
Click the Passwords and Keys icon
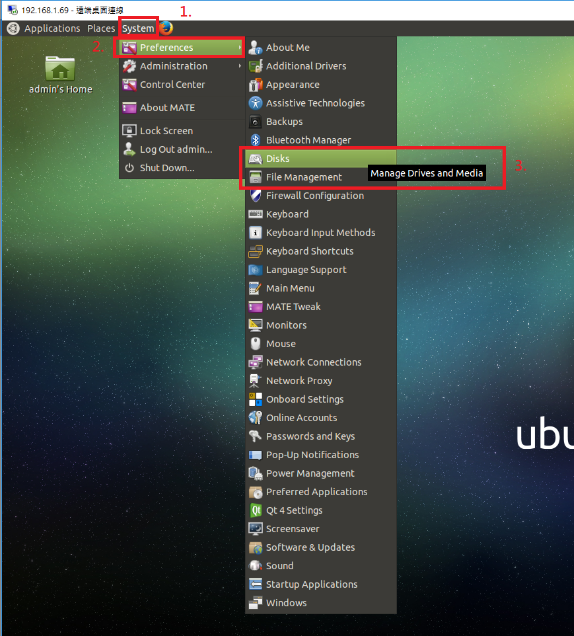point(255,436)
